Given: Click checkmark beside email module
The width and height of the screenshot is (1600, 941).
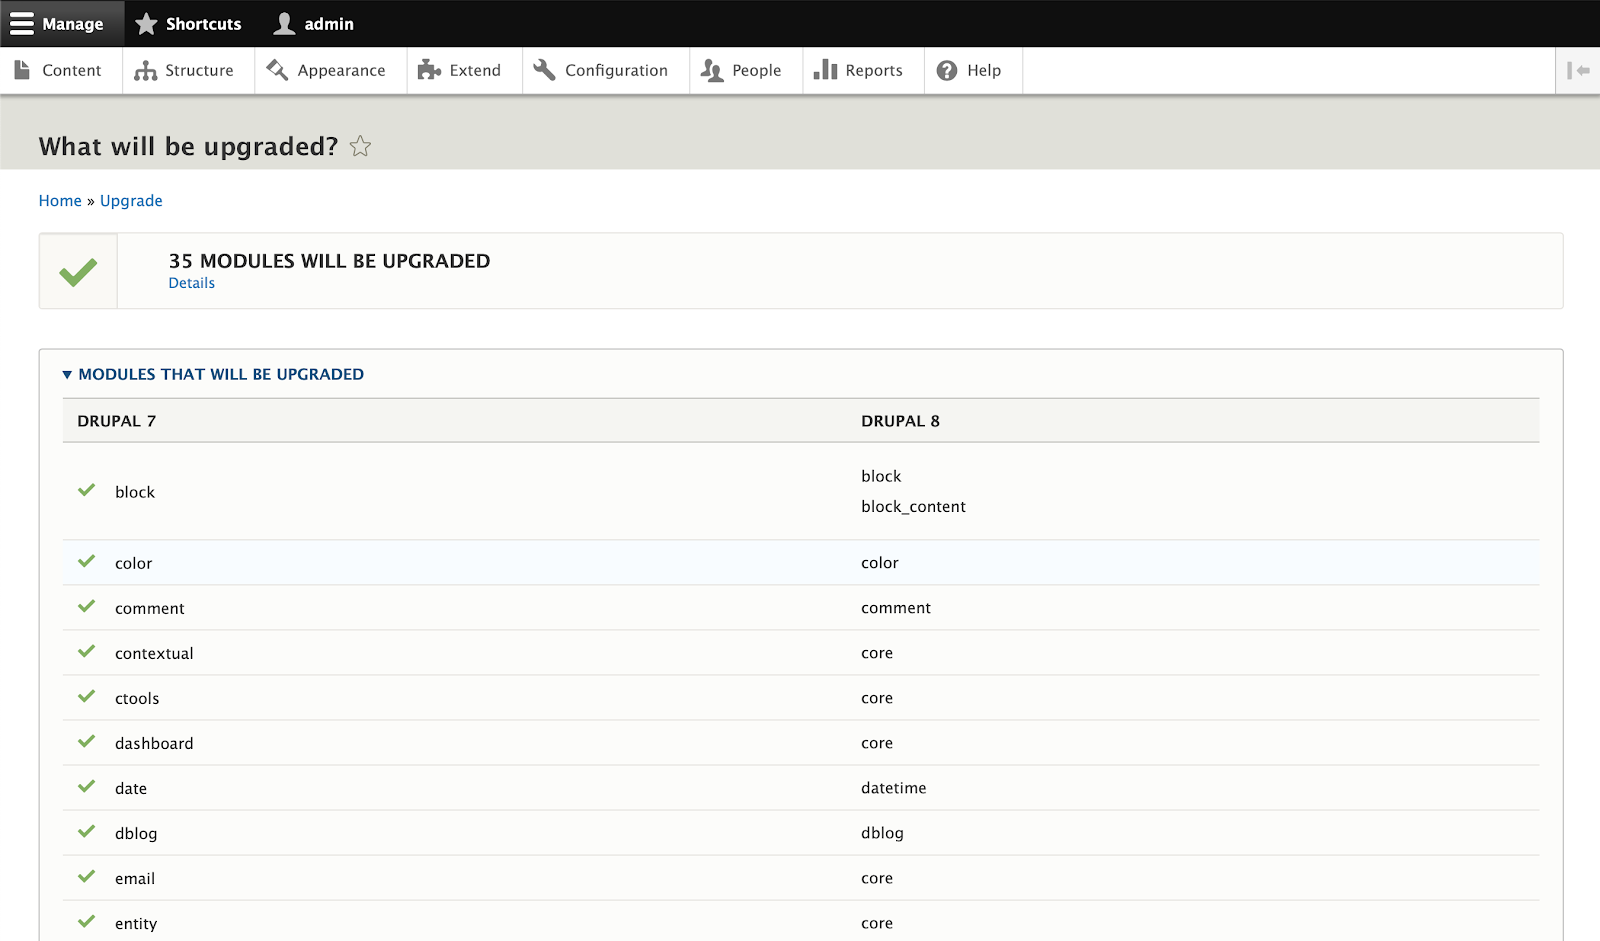Looking at the screenshot, I should coord(87,876).
